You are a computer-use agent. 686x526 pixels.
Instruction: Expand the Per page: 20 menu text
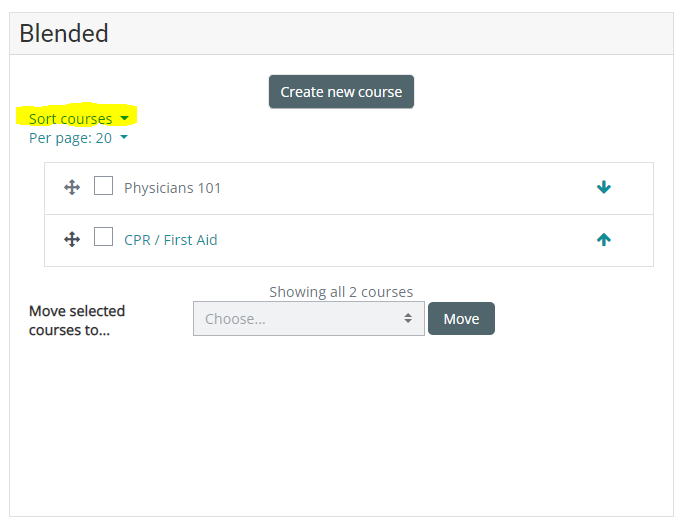[70, 138]
